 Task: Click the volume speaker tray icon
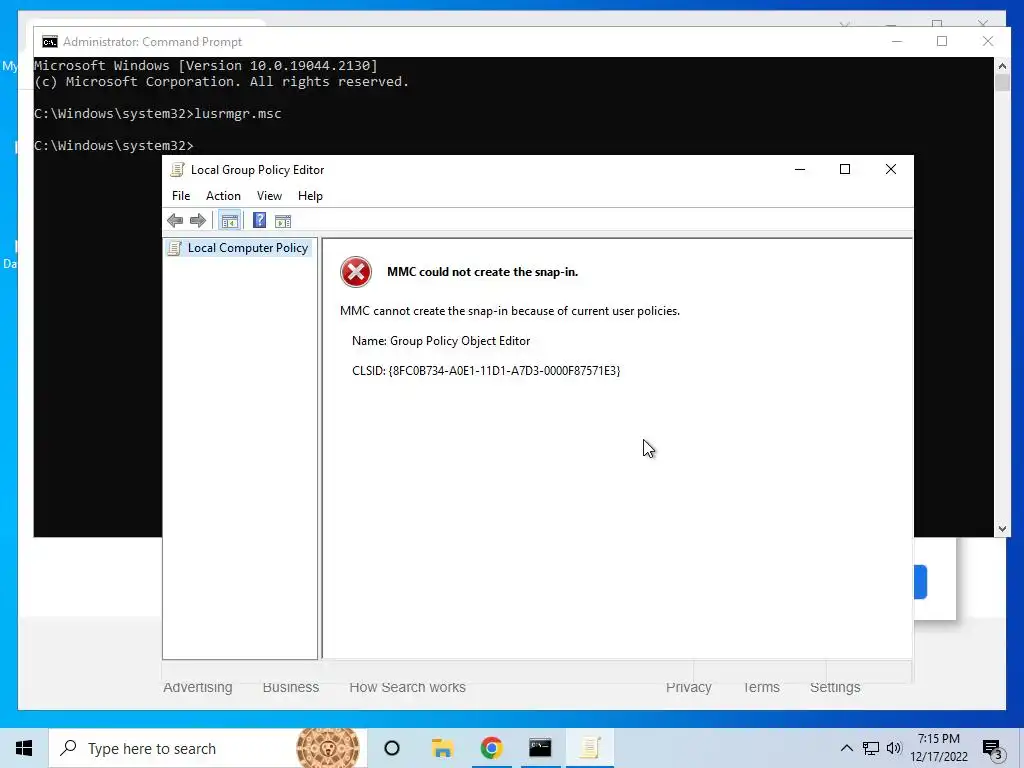coord(894,748)
